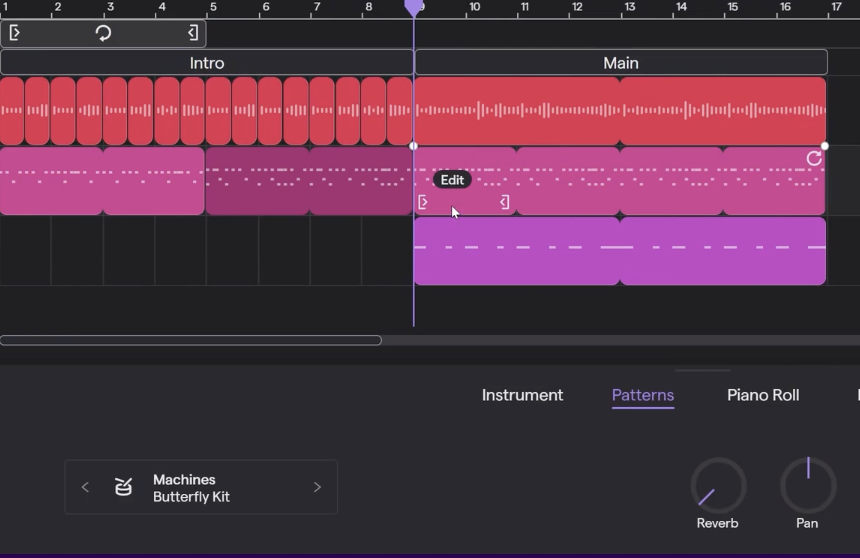Viewport: 860px width, 558px height.
Task: Click the Pan knob
Action: (808, 485)
